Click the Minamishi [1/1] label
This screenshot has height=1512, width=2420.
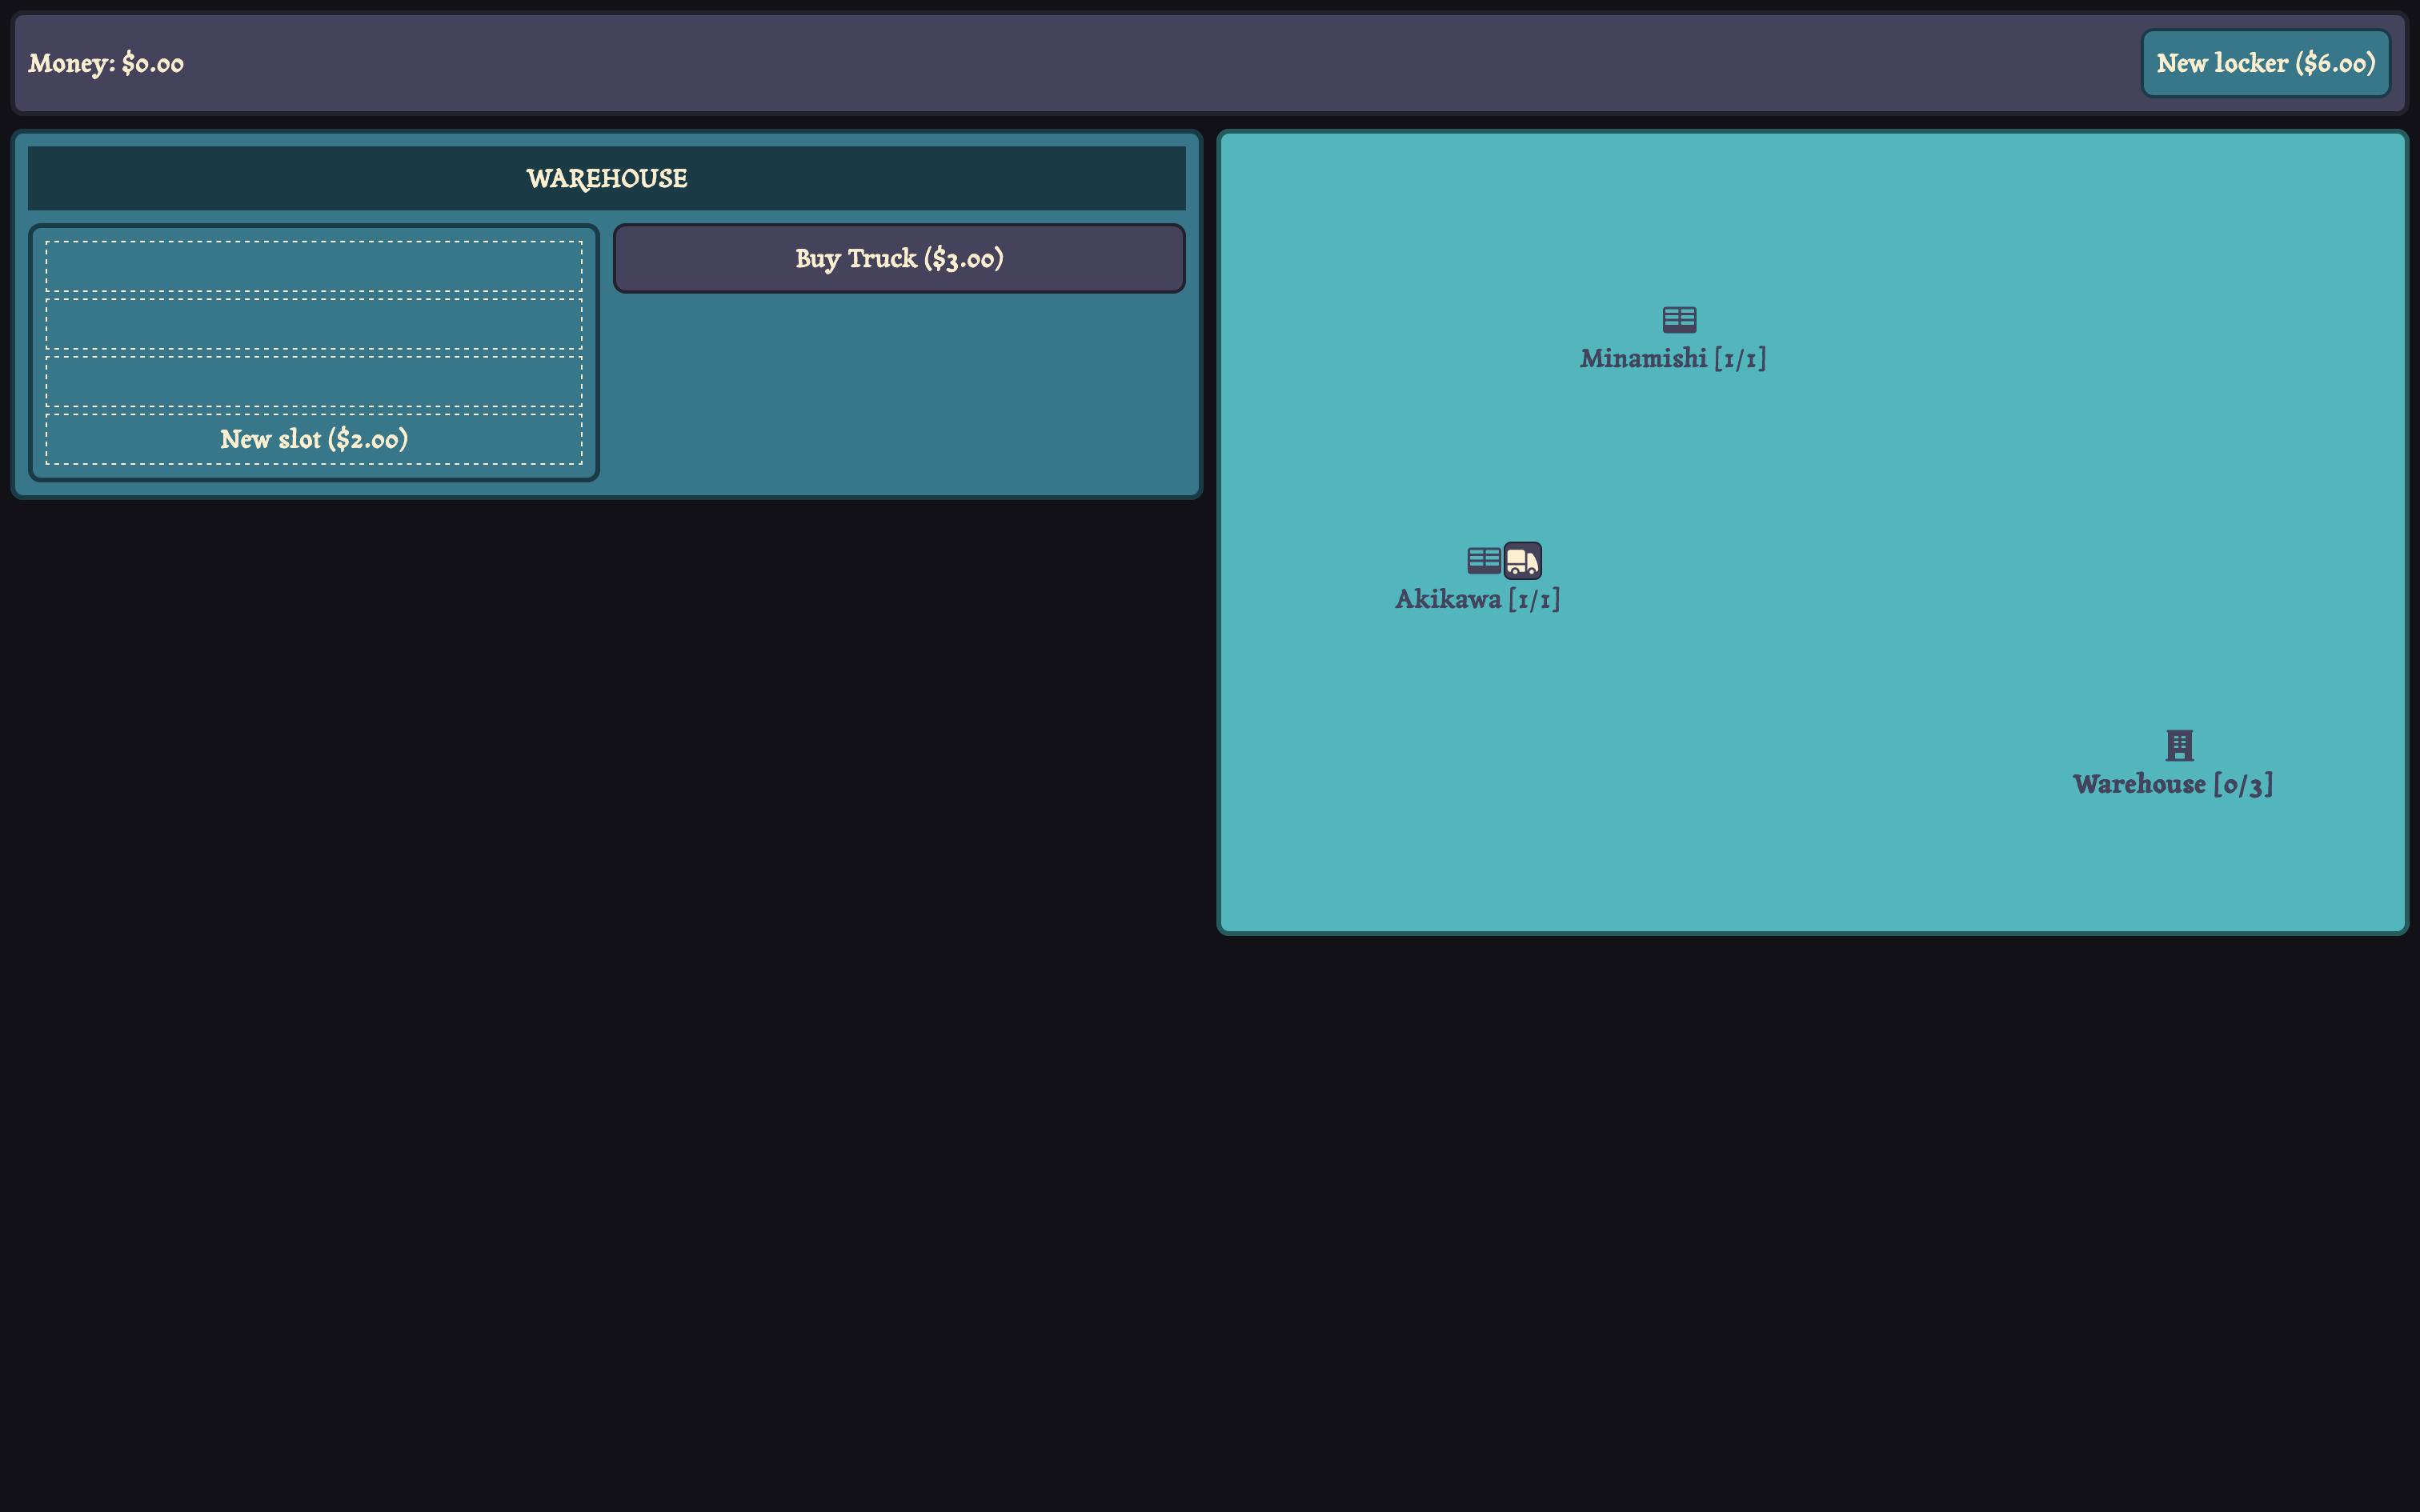pos(1672,359)
